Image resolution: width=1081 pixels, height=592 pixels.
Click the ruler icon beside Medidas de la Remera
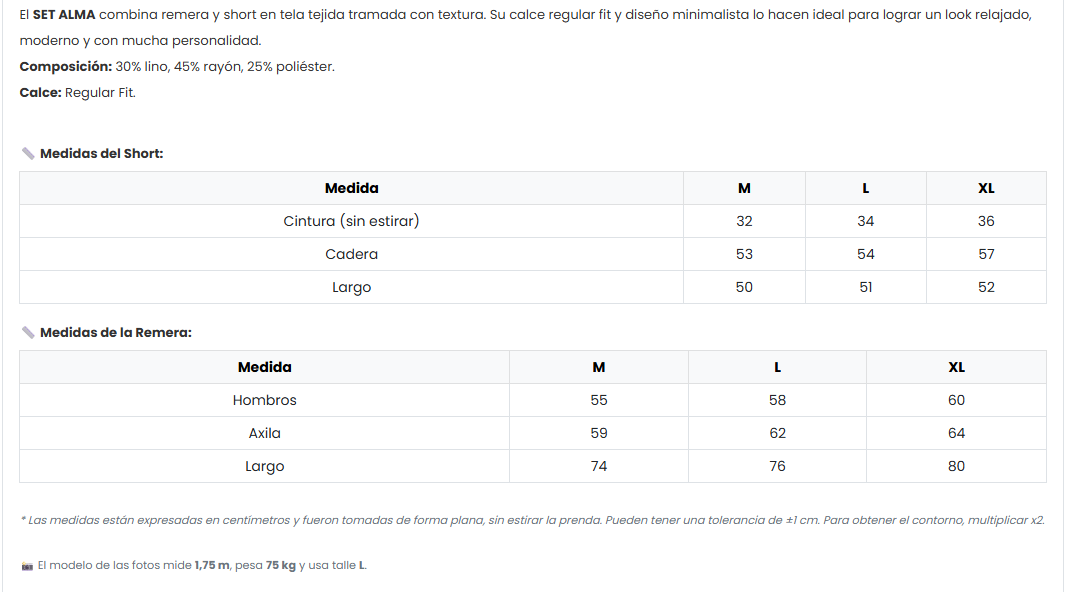click(x=28, y=333)
